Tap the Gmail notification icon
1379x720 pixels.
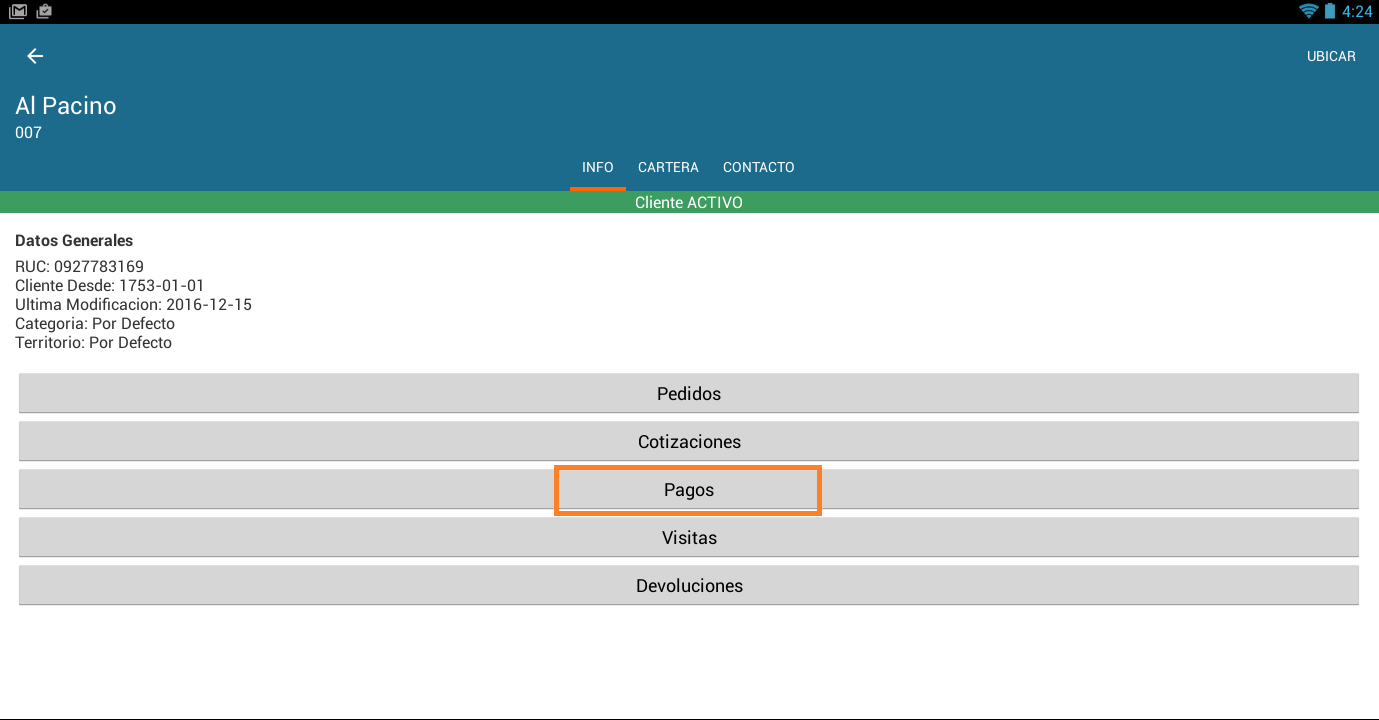[x=18, y=12]
